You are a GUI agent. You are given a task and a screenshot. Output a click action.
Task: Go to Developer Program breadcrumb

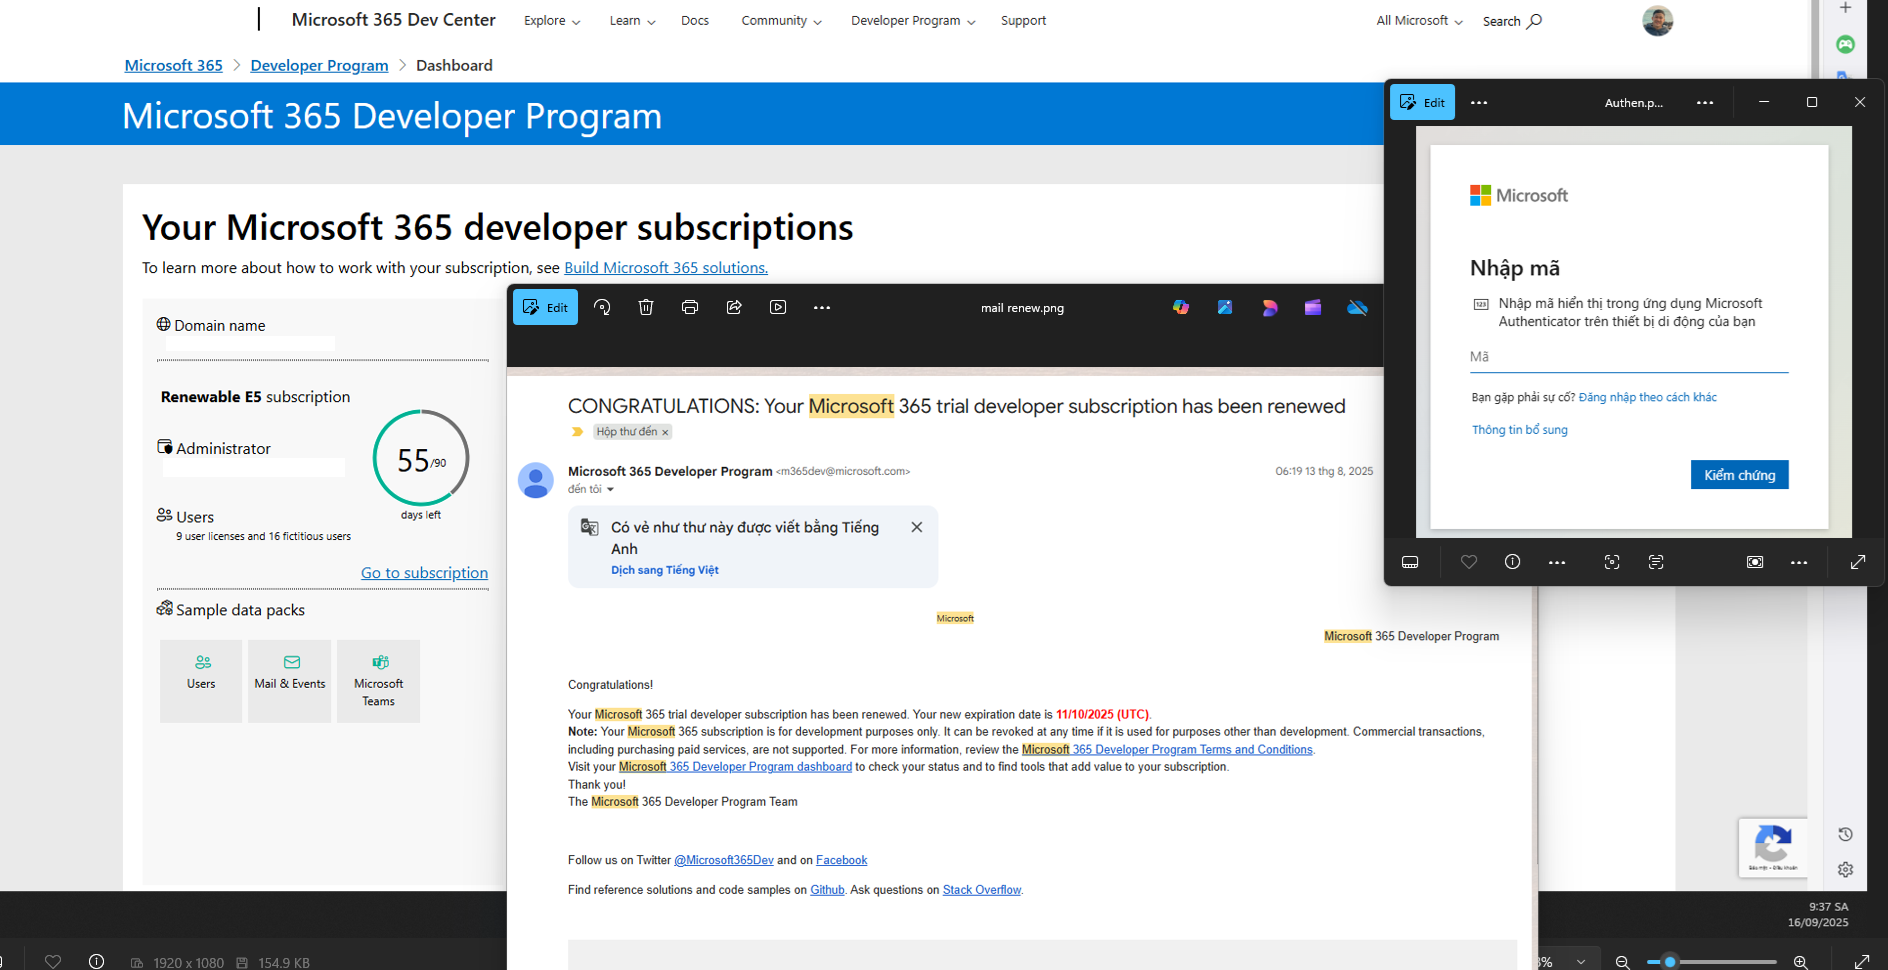coord(319,65)
